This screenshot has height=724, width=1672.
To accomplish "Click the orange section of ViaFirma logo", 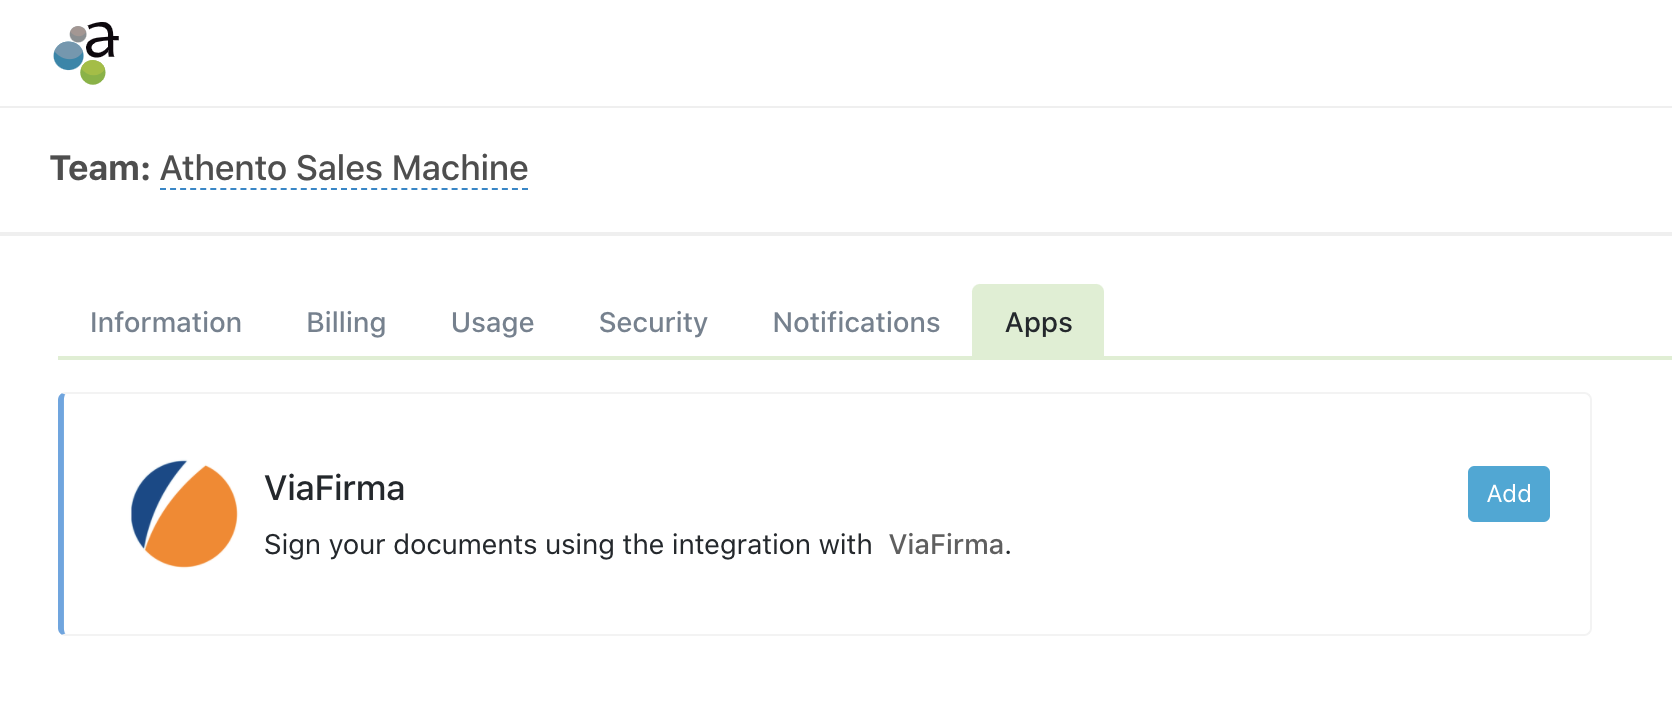I will click(195, 522).
